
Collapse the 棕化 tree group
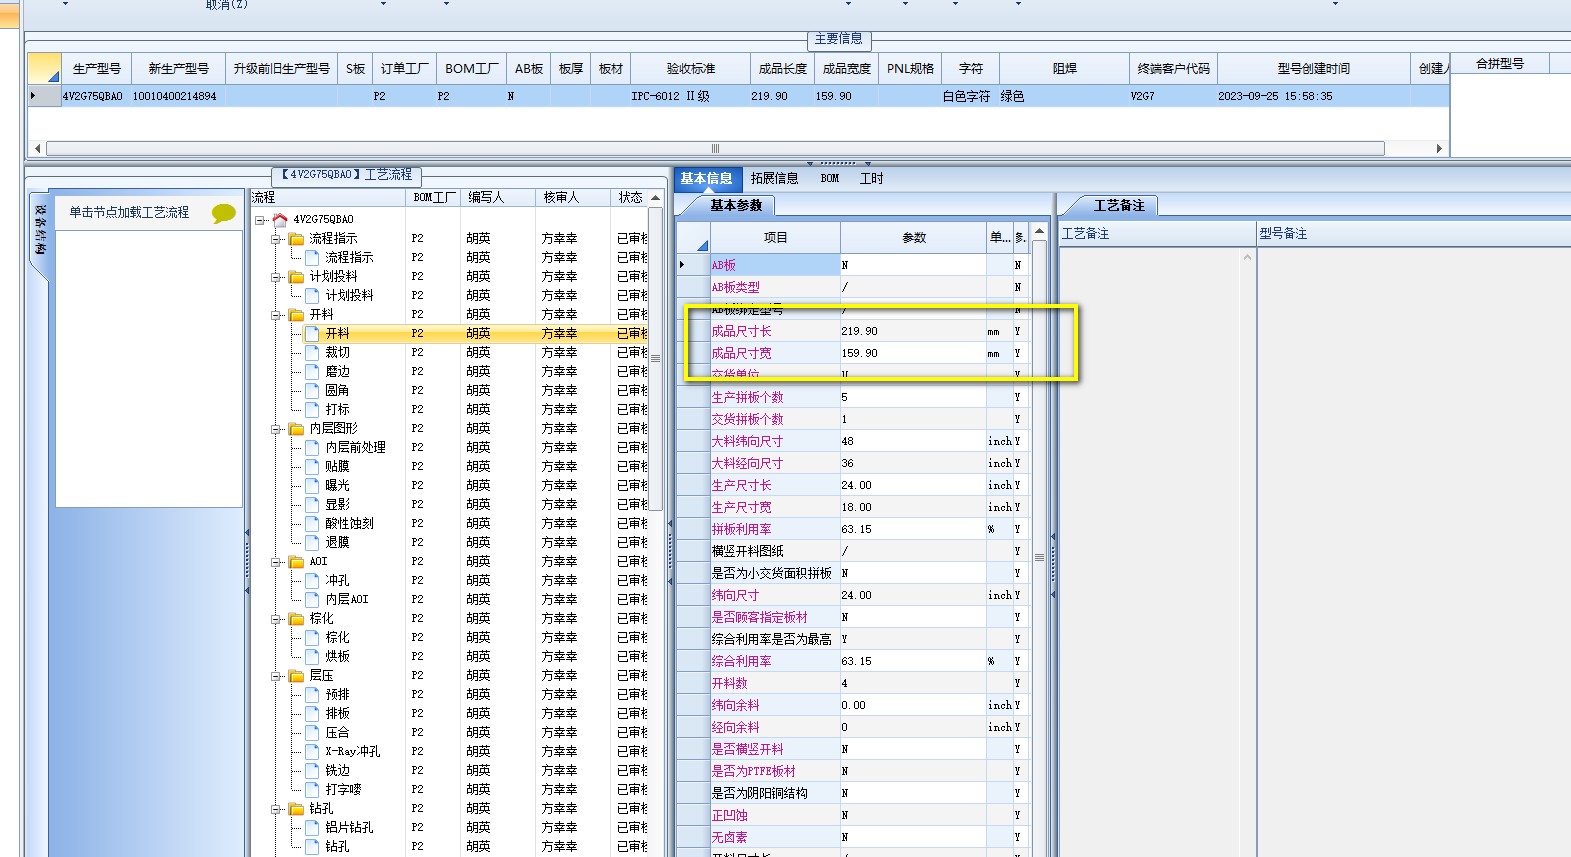pyautogui.click(x=276, y=619)
